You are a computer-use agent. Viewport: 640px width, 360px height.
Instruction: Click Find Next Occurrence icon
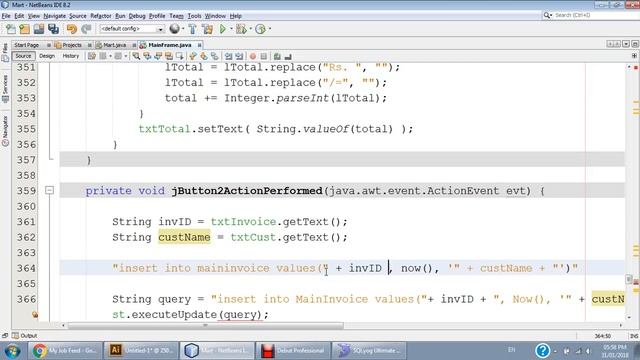158,56
